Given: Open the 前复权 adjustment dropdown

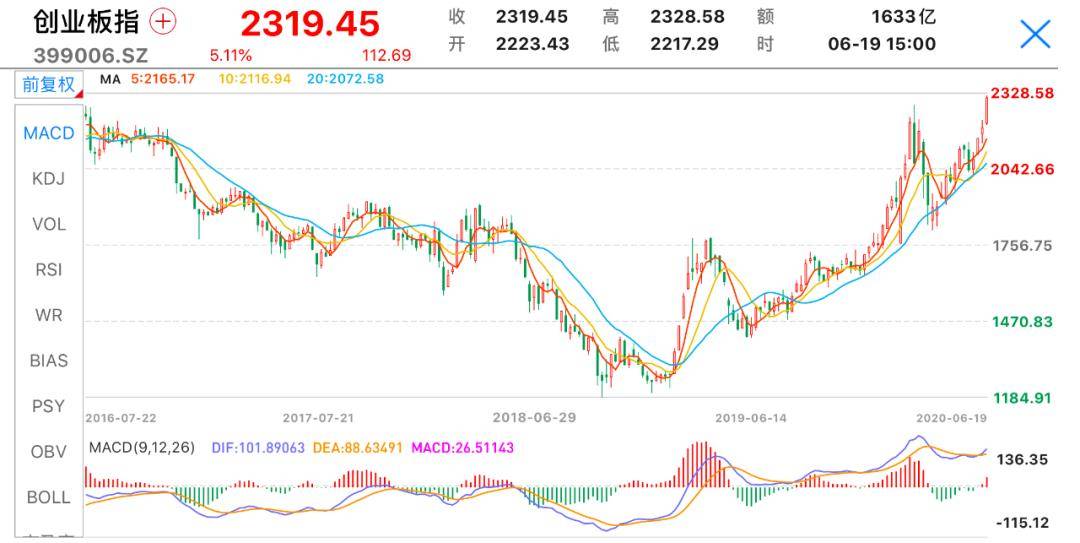Looking at the screenshot, I should point(49,85).
